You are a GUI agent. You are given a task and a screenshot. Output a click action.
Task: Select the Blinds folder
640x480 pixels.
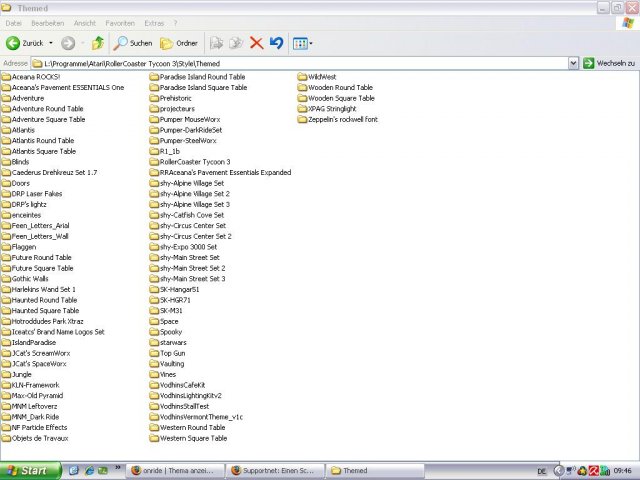(x=16, y=162)
